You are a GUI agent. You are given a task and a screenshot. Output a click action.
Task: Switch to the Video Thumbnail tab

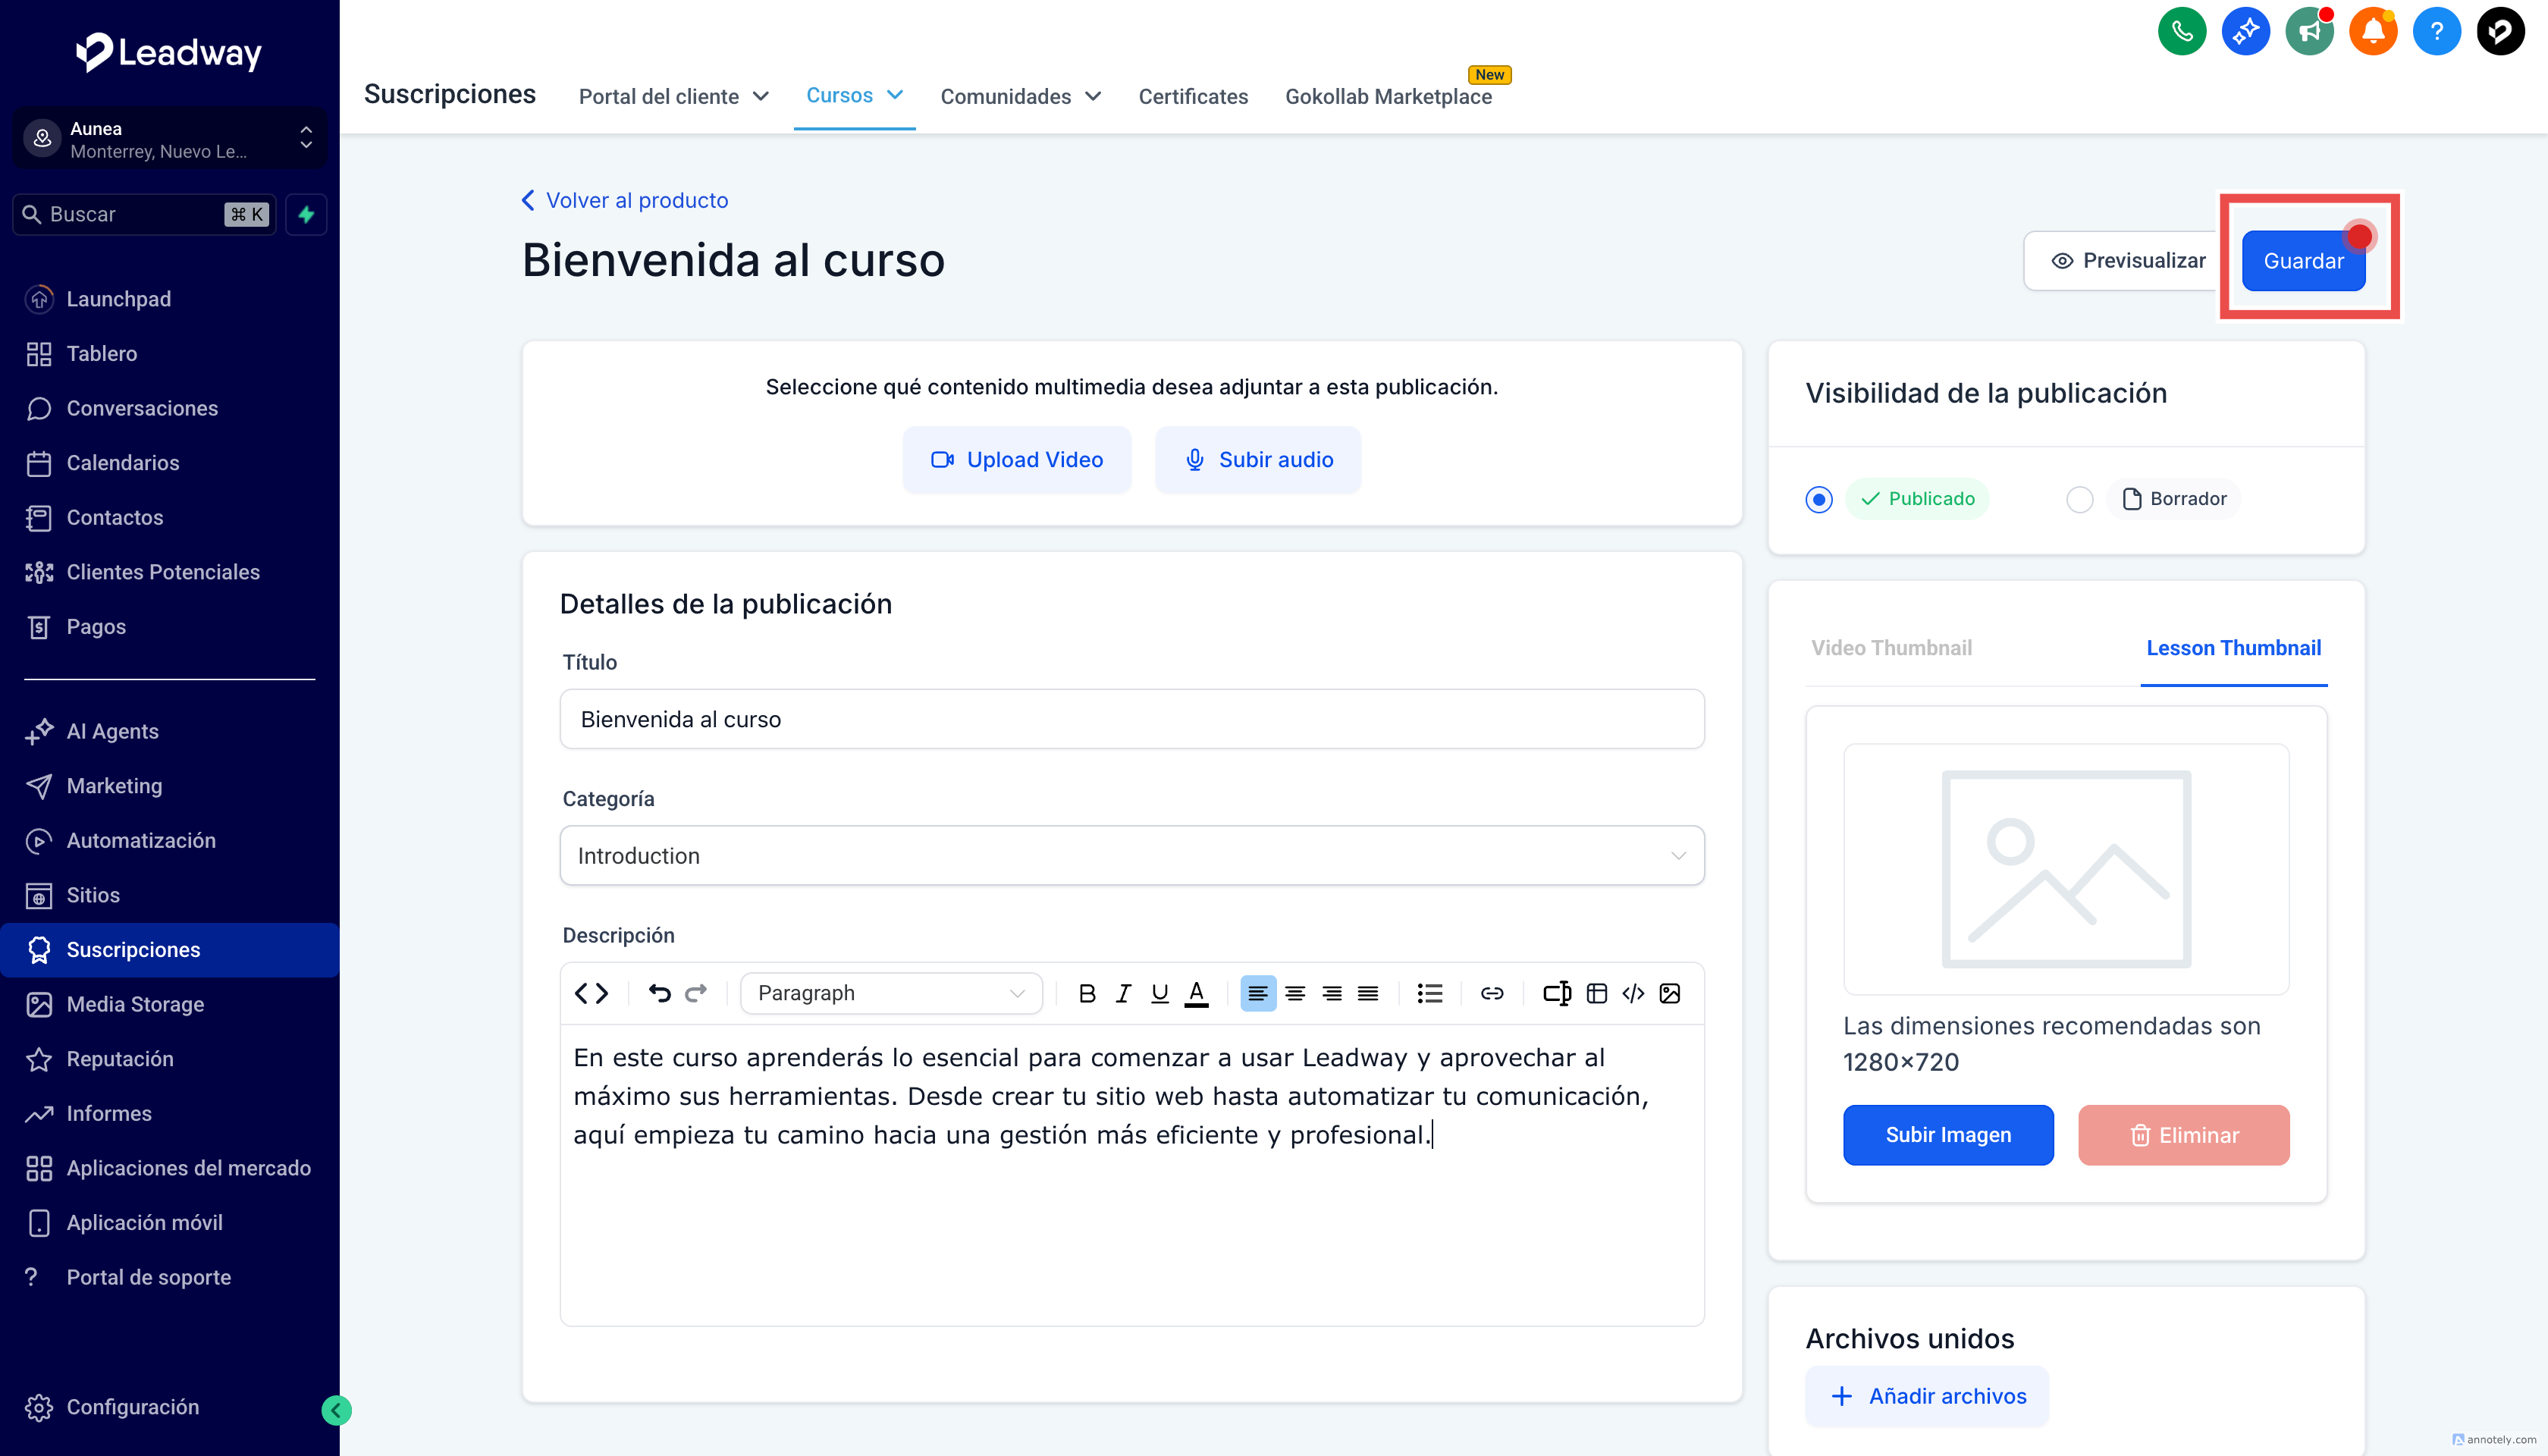tap(1891, 648)
